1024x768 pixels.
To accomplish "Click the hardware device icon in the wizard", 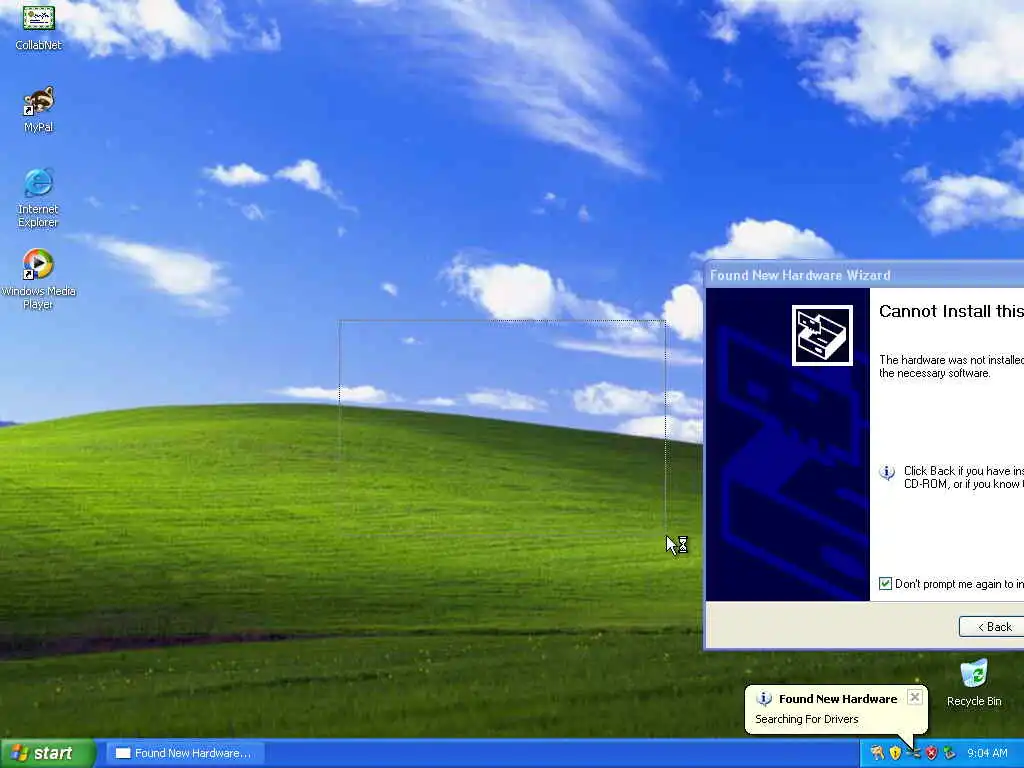I will click(x=822, y=335).
